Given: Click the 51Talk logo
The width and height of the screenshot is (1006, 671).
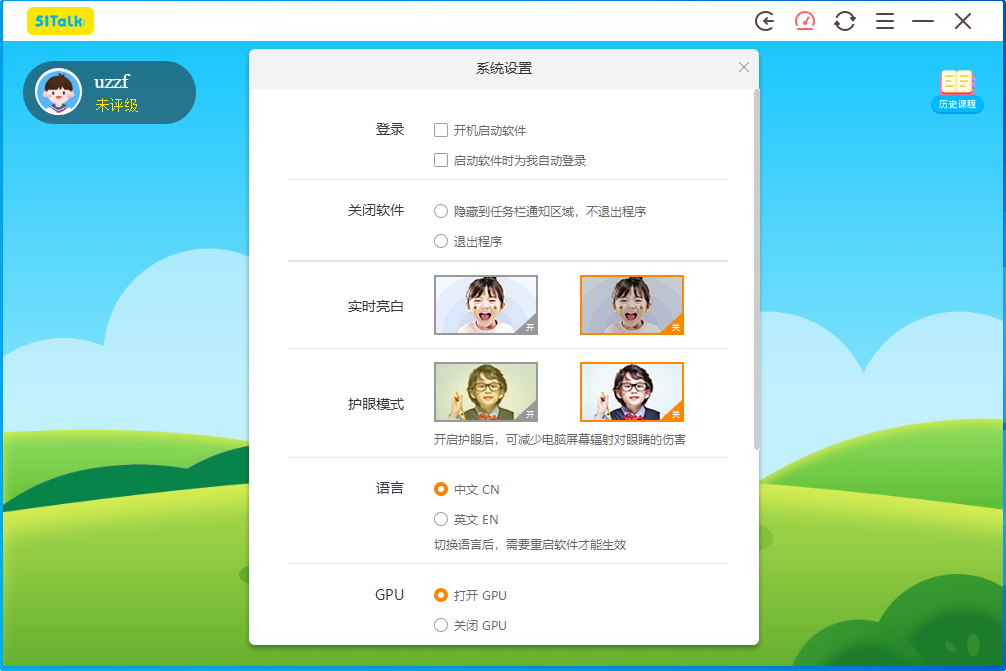Looking at the screenshot, I should tap(60, 20).
